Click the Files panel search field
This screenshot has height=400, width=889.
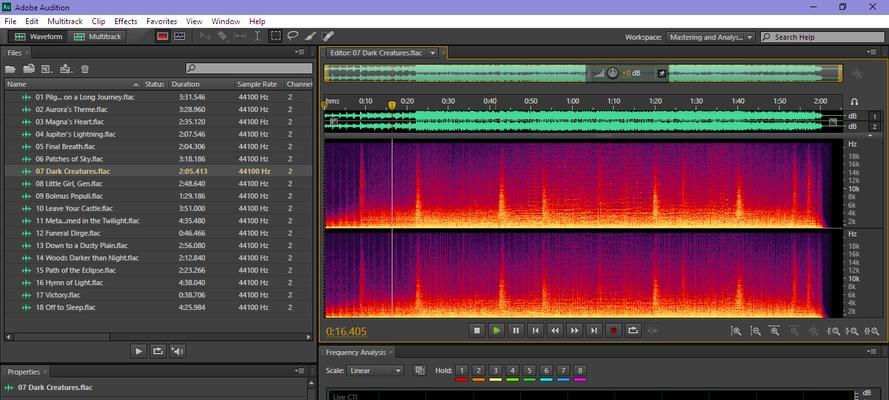click(x=249, y=69)
